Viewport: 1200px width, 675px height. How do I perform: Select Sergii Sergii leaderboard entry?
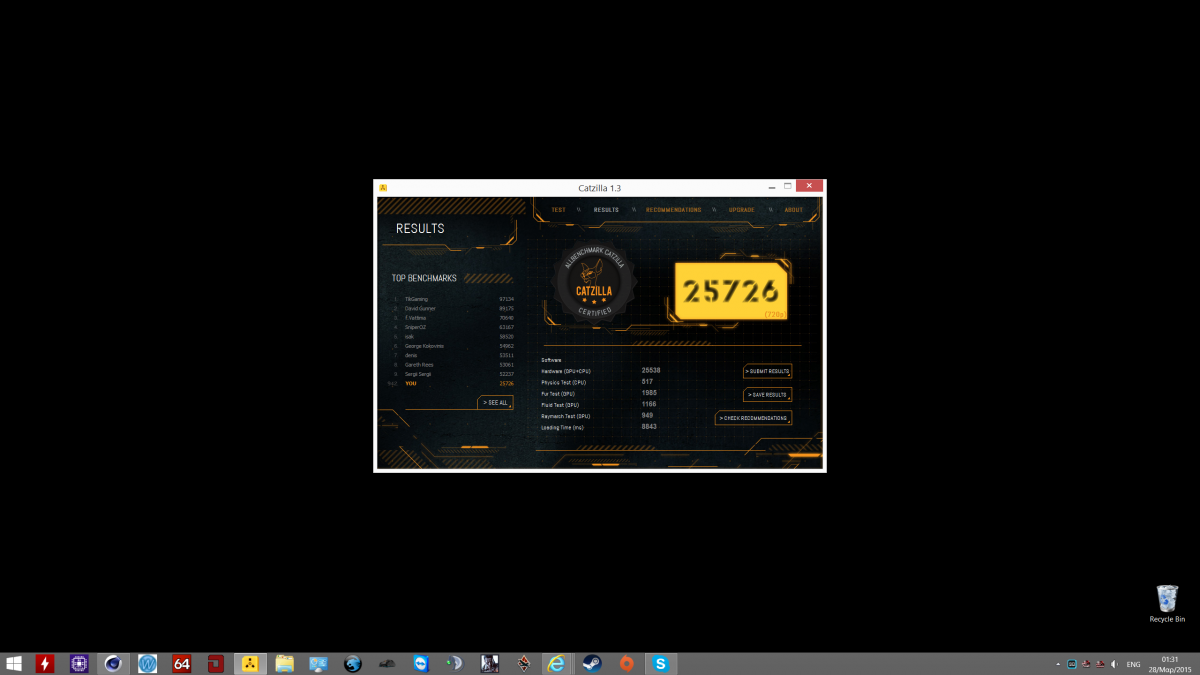tap(453, 374)
